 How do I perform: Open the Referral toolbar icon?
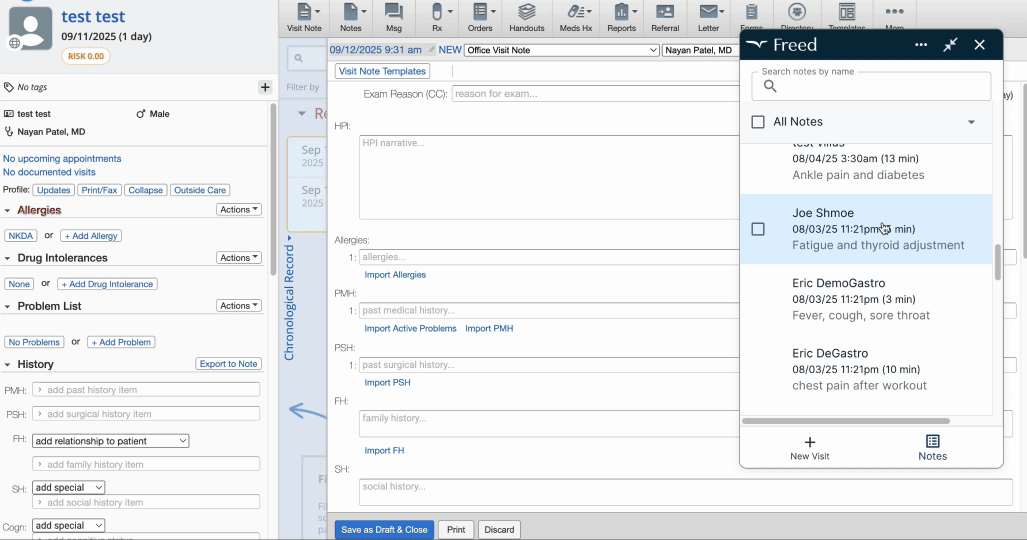pos(665,18)
